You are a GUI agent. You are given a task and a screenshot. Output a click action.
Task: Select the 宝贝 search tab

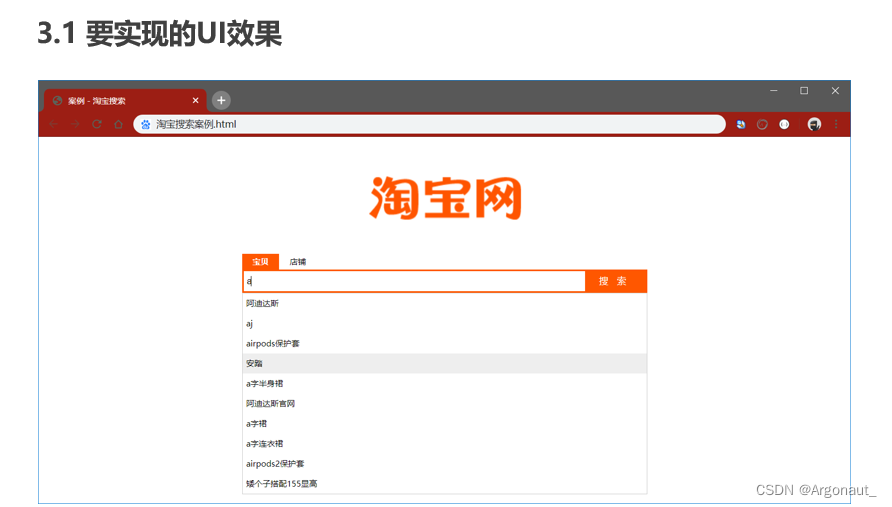(x=261, y=262)
